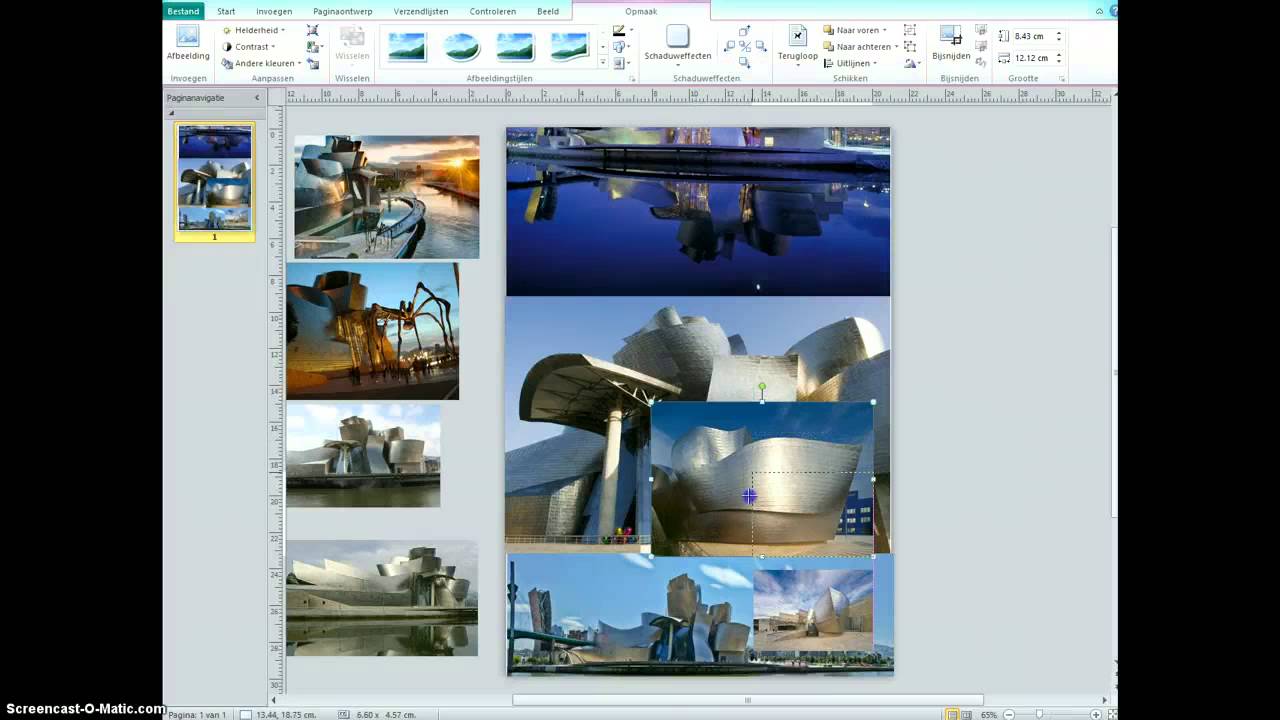Switch to the Verzendlijsten tab
This screenshot has height=720, width=1280.
[x=421, y=11]
